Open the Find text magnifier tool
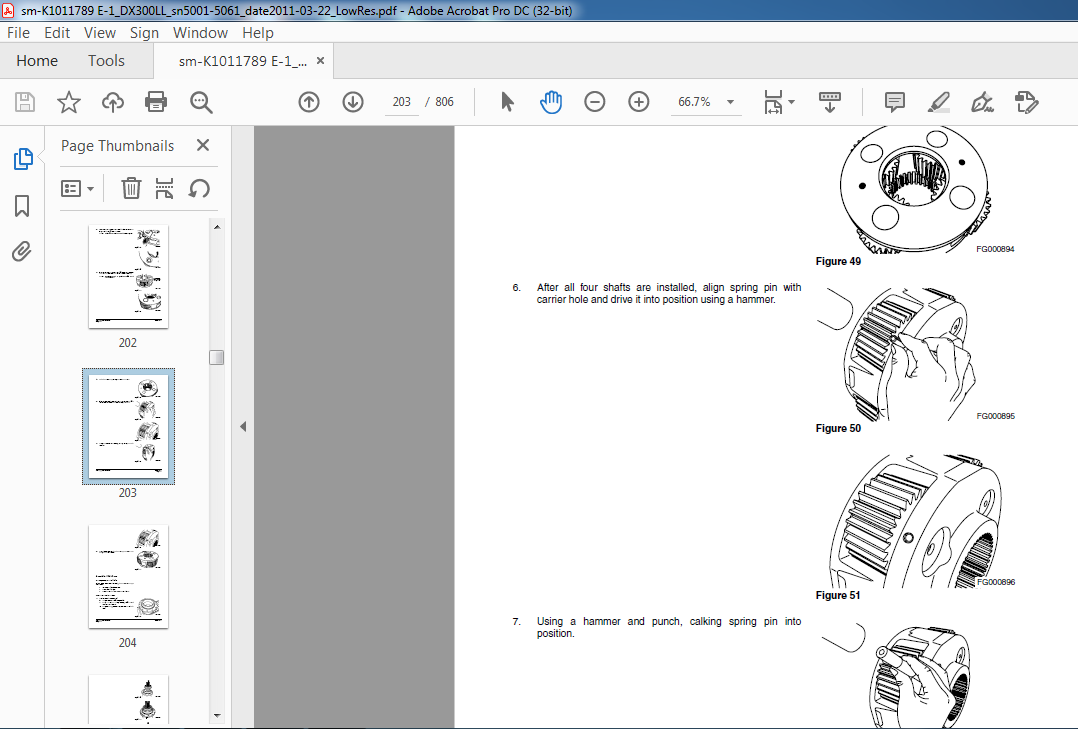 (x=201, y=102)
